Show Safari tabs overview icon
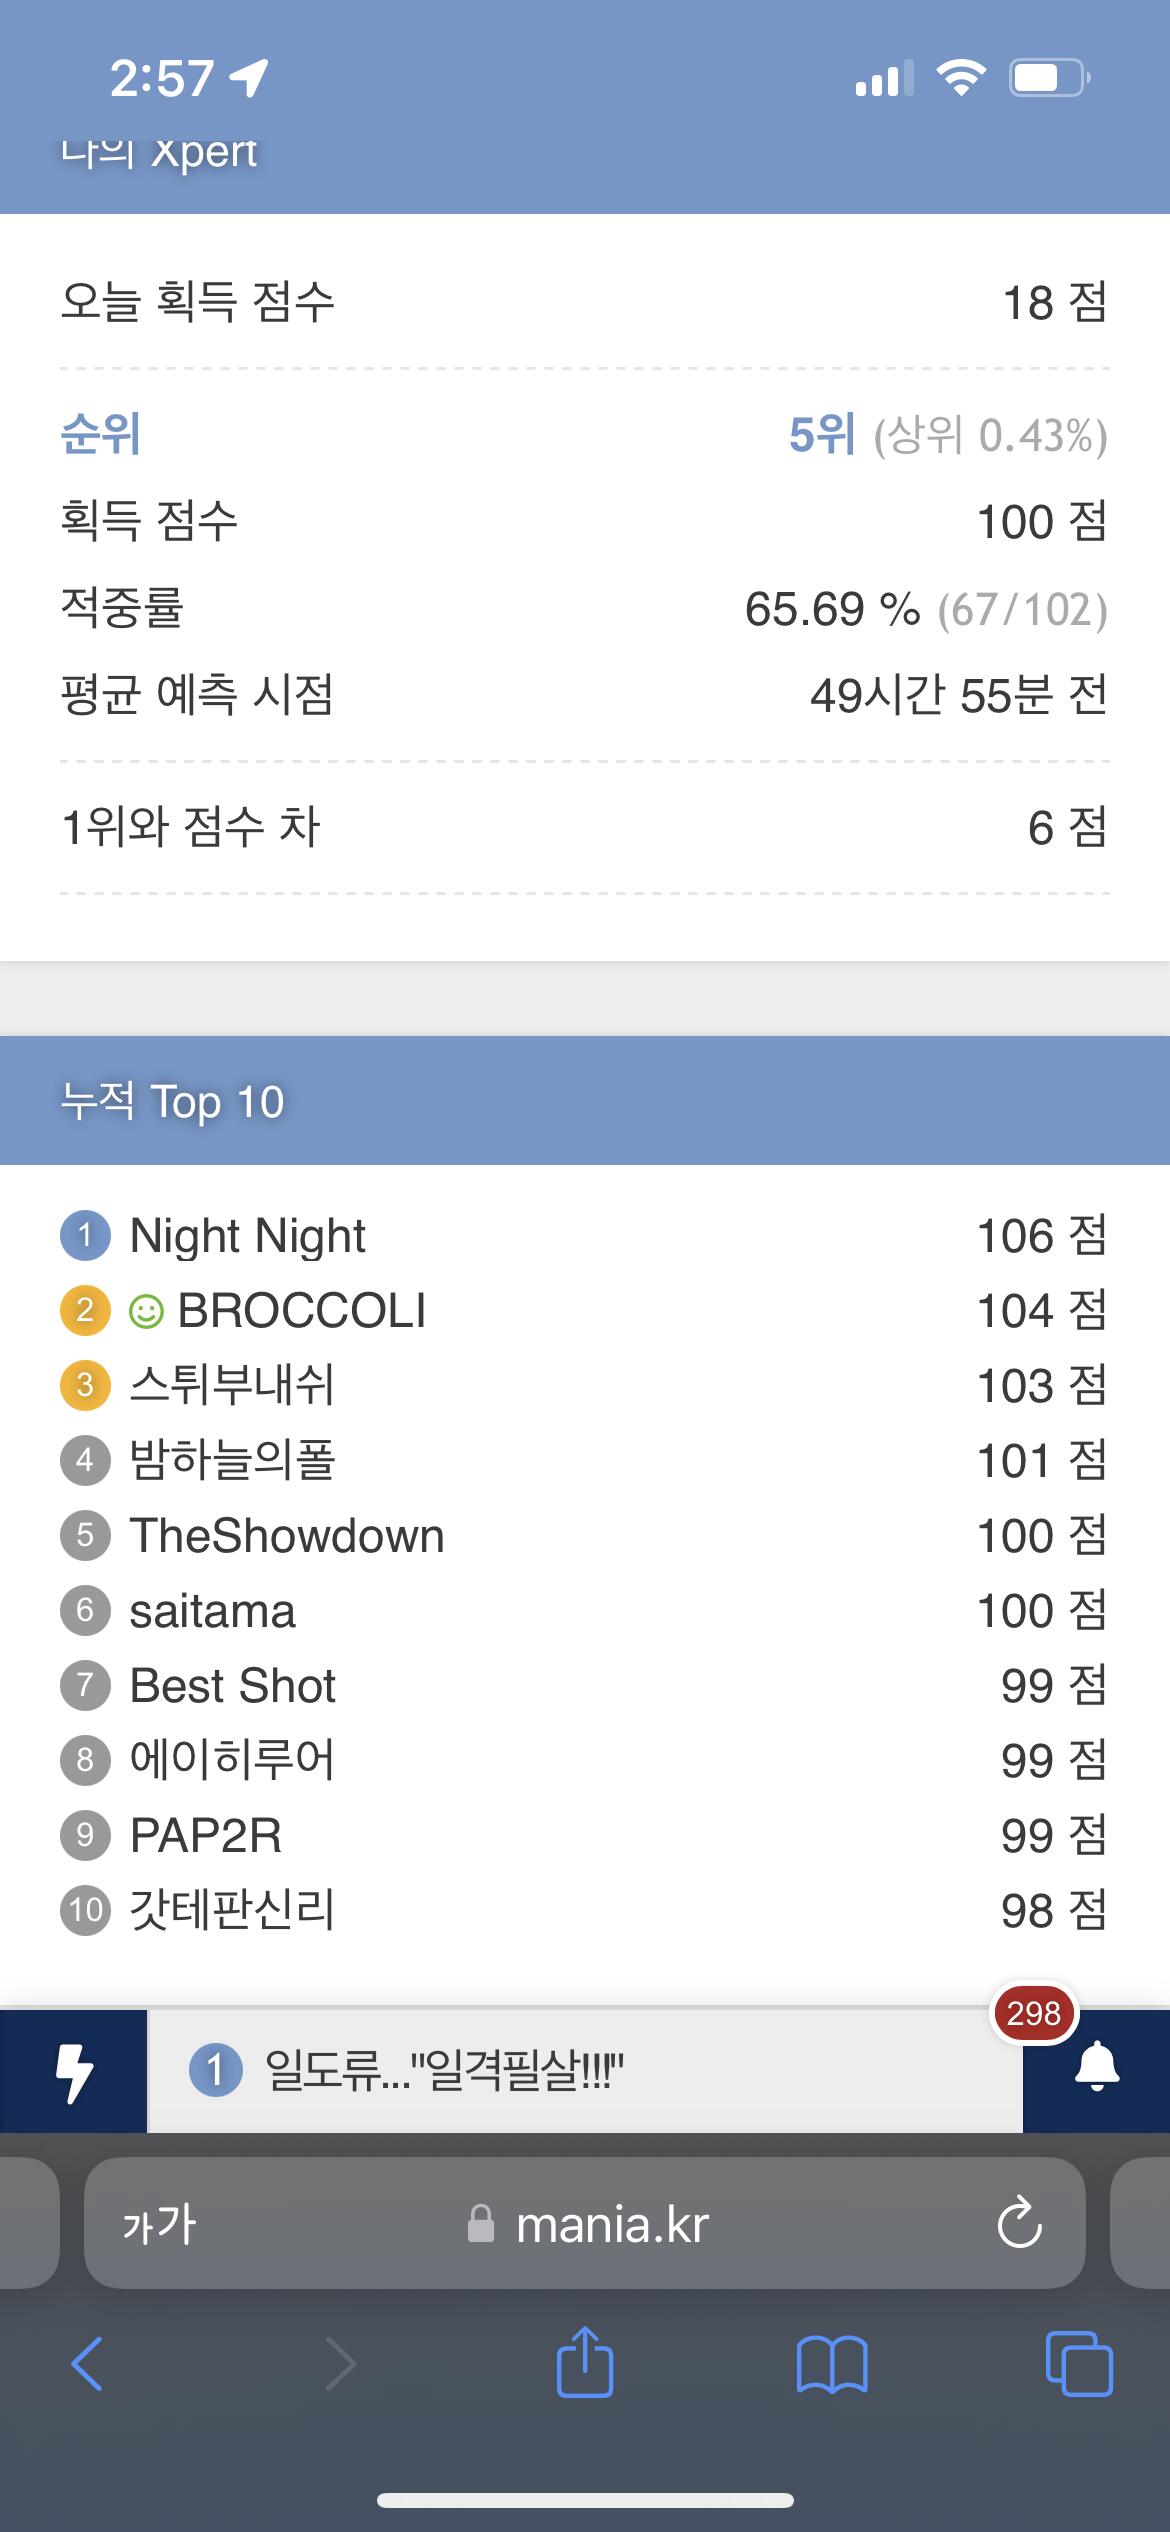The width and height of the screenshot is (1170, 2532). pyautogui.click(x=1078, y=2364)
